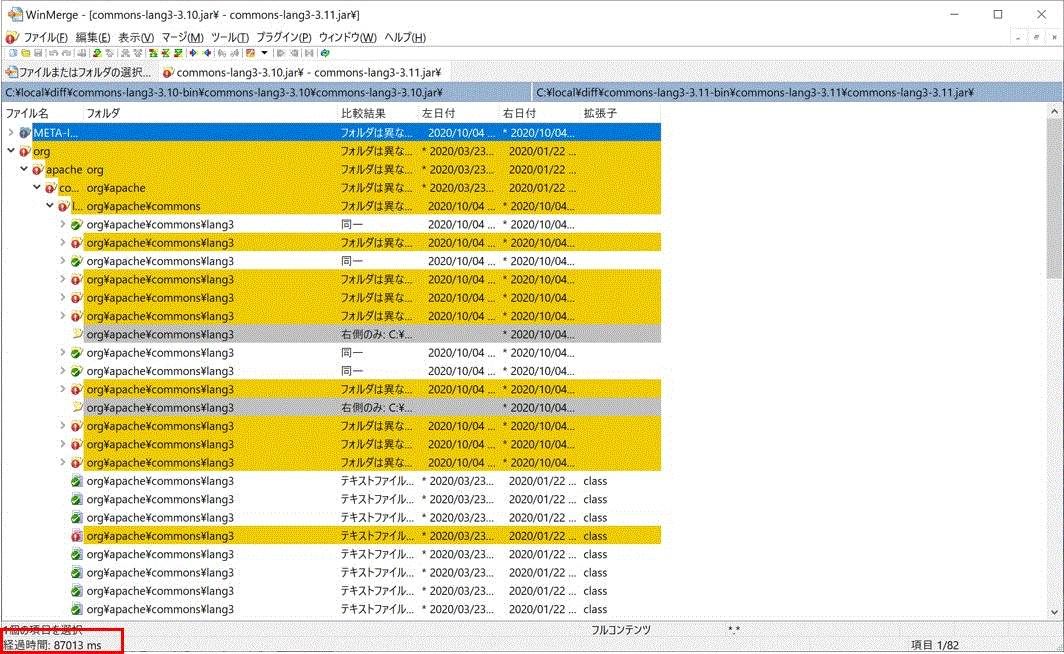The image size is (1064, 654).
Task: Maximize the WinMerge window
Action: (998, 14)
